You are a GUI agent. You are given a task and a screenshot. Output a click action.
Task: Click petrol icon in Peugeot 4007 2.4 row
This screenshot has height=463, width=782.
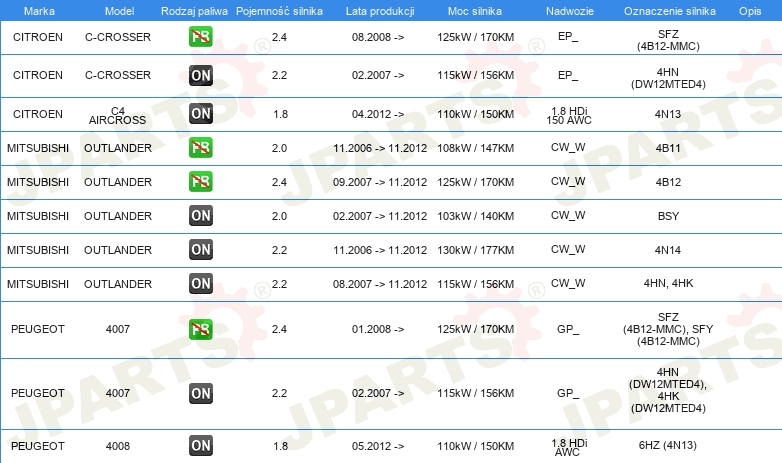click(200, 329)
